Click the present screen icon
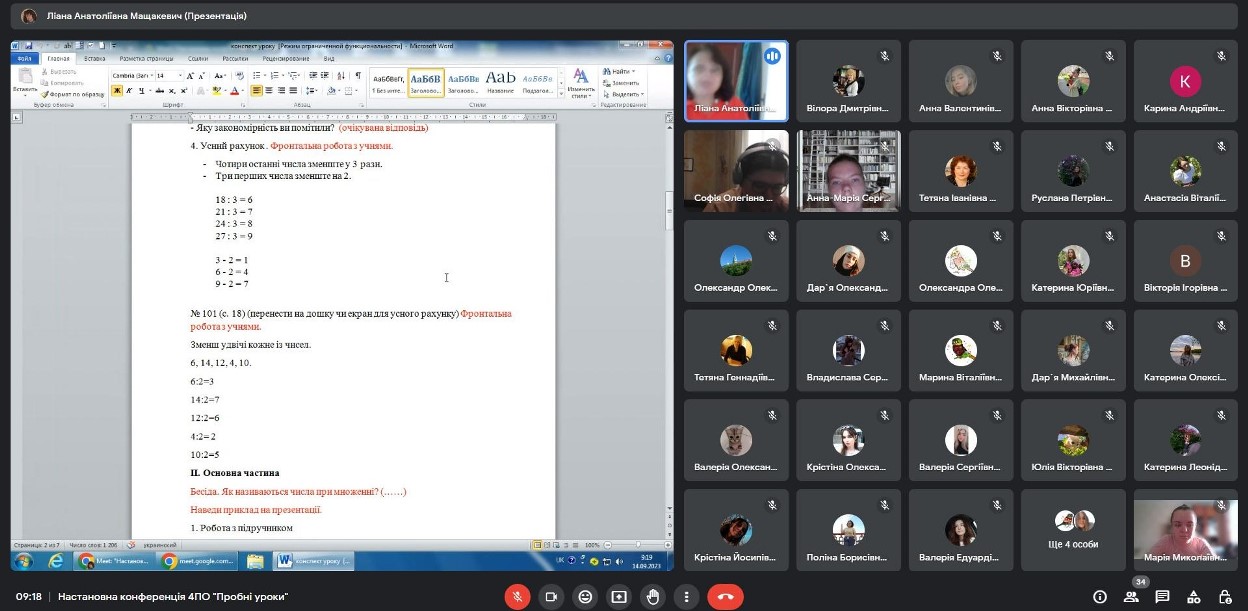The height and width of the screenshot is (611, 1248). pyautogui.click(x=619, y=597)
